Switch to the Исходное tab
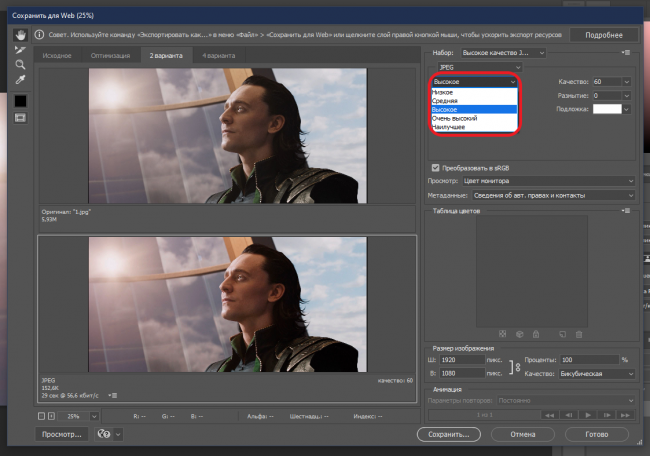The image size is (650, 456). 57,56
